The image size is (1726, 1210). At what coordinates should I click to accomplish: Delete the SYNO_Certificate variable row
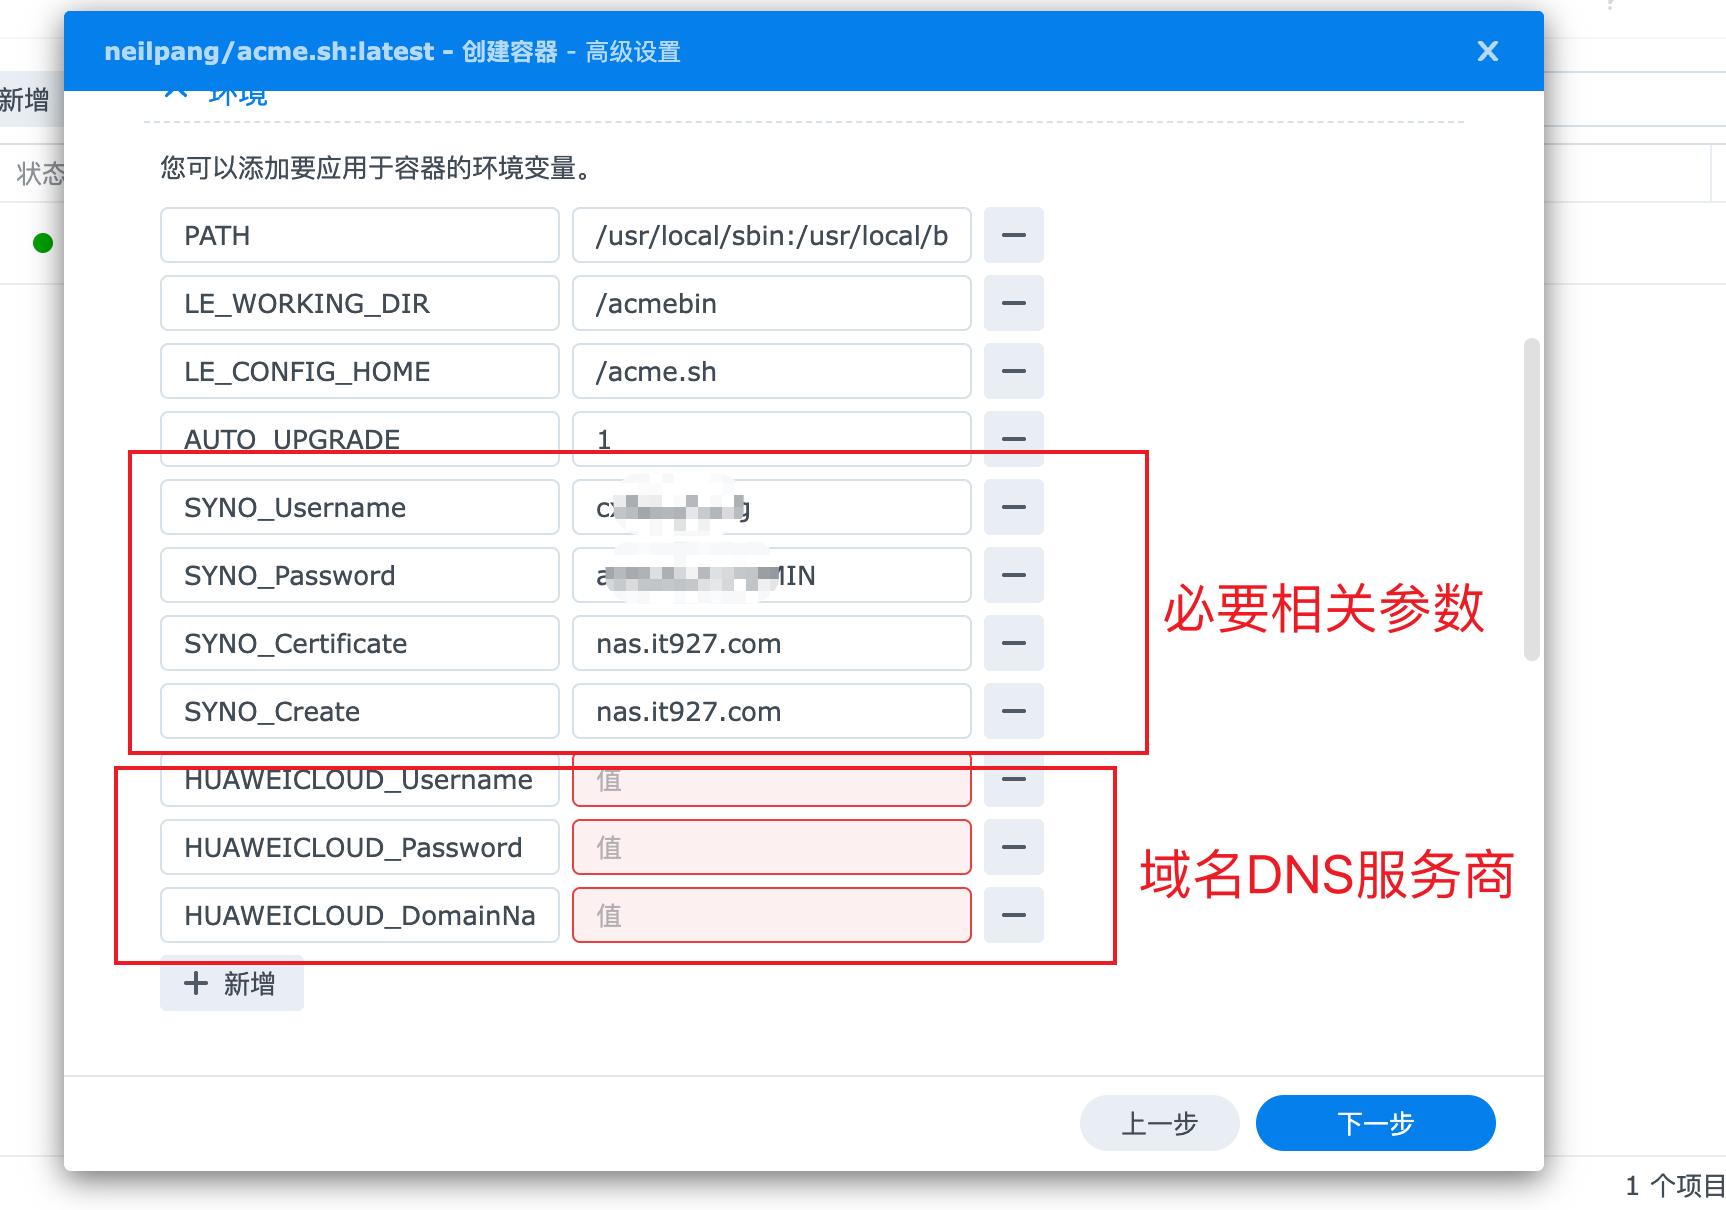click(1013, 643)
